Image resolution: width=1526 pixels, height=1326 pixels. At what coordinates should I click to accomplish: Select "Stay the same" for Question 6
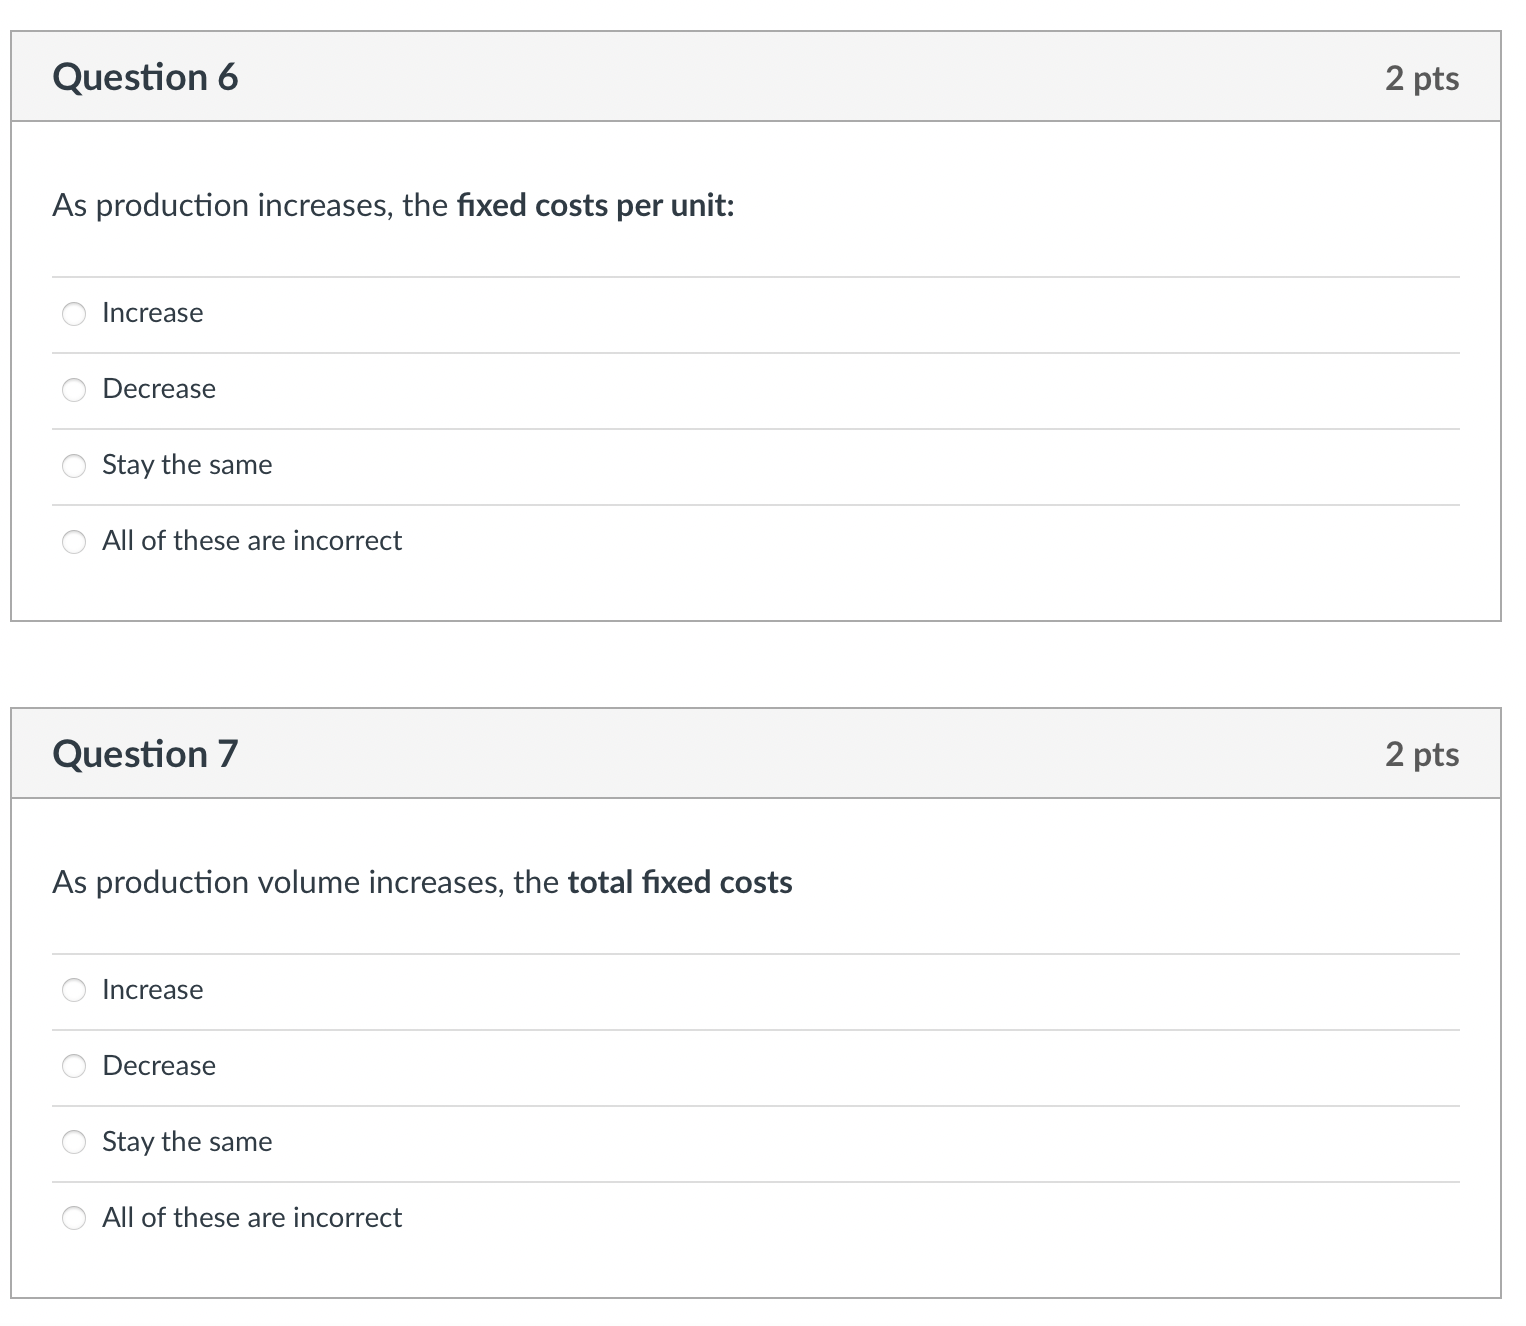(73, 465)
